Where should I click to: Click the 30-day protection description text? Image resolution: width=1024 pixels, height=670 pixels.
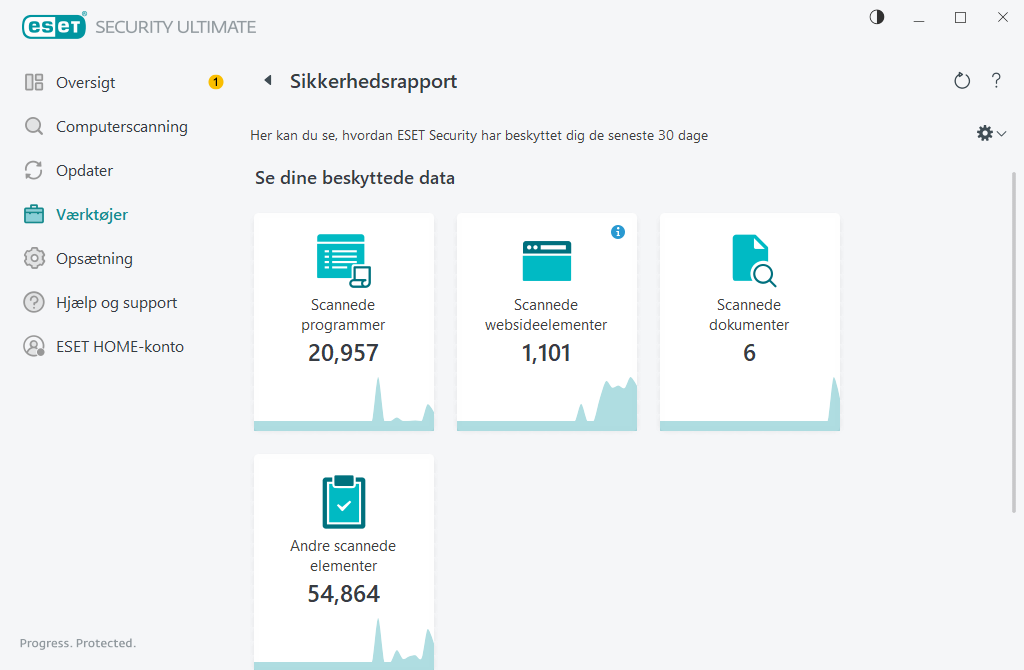(x=479, y=135)
